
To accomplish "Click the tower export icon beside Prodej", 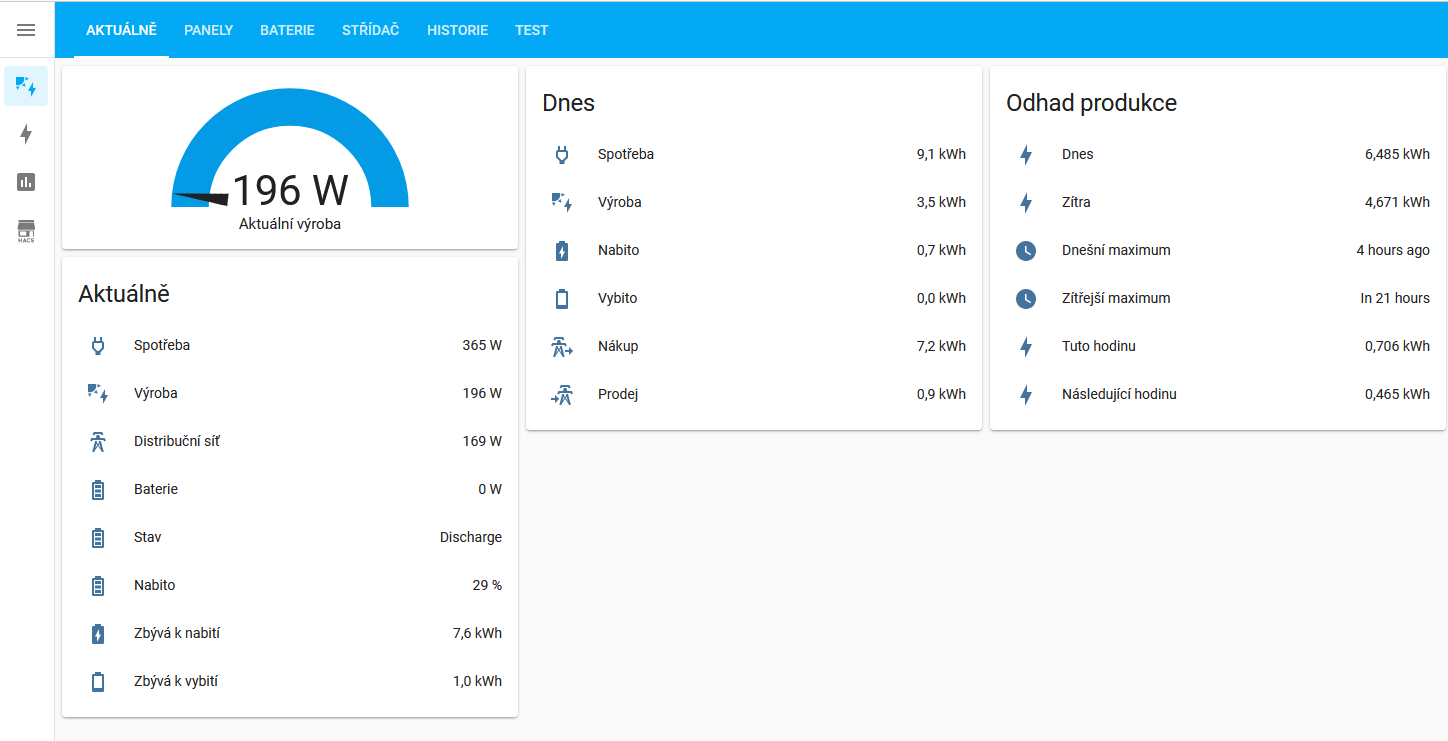I will (562, 394).
